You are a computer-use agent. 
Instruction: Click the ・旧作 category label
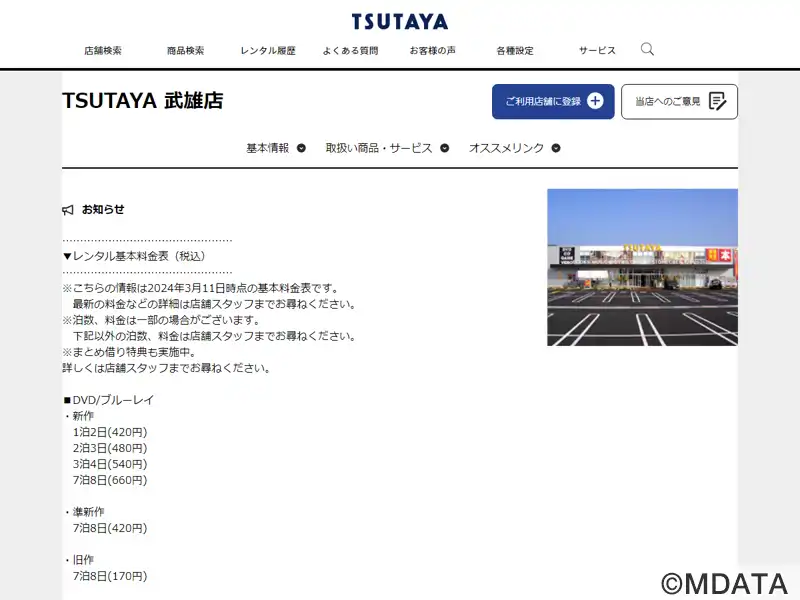(79, 560)
